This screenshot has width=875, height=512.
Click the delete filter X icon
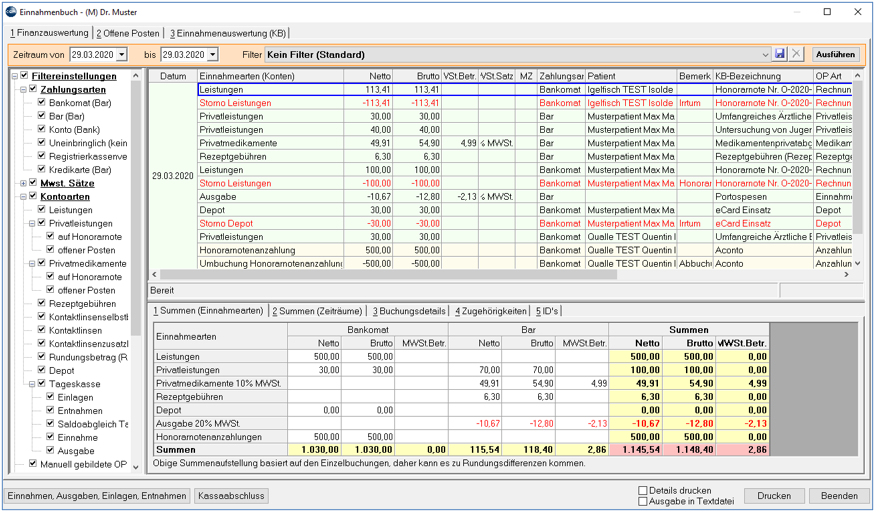[x=796, y=54]
